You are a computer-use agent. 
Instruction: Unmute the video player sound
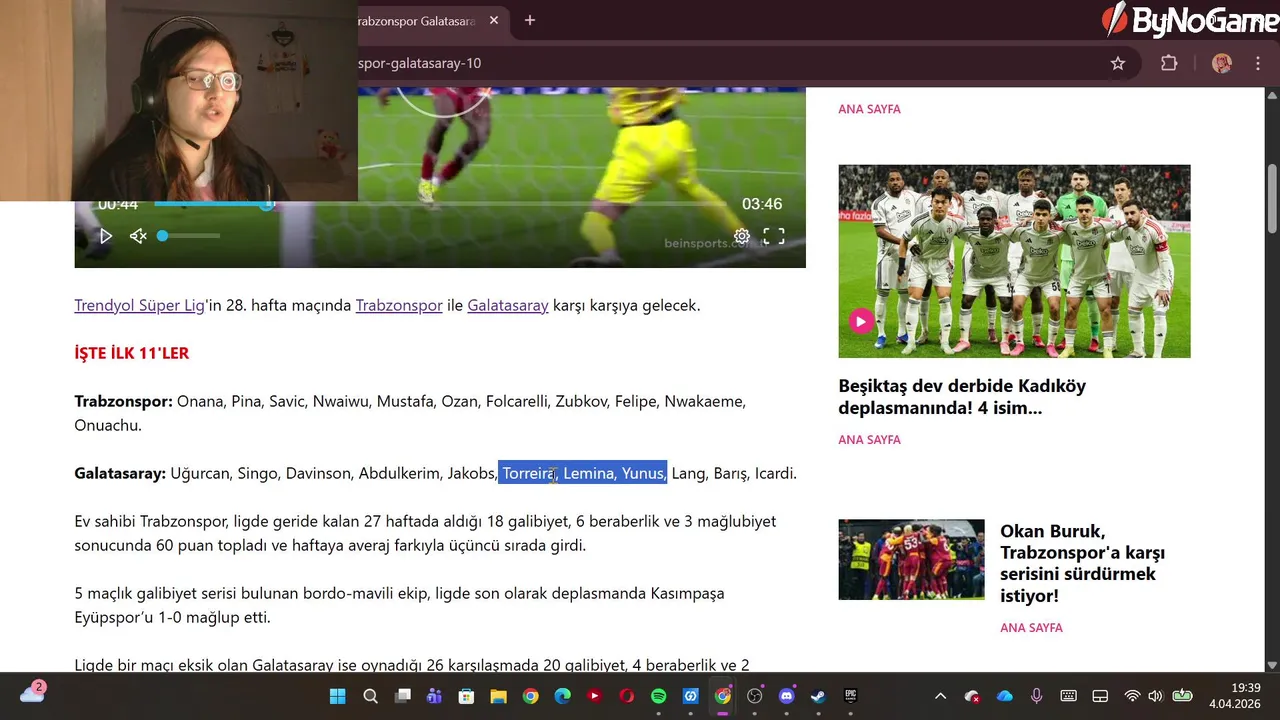point(138,236)
